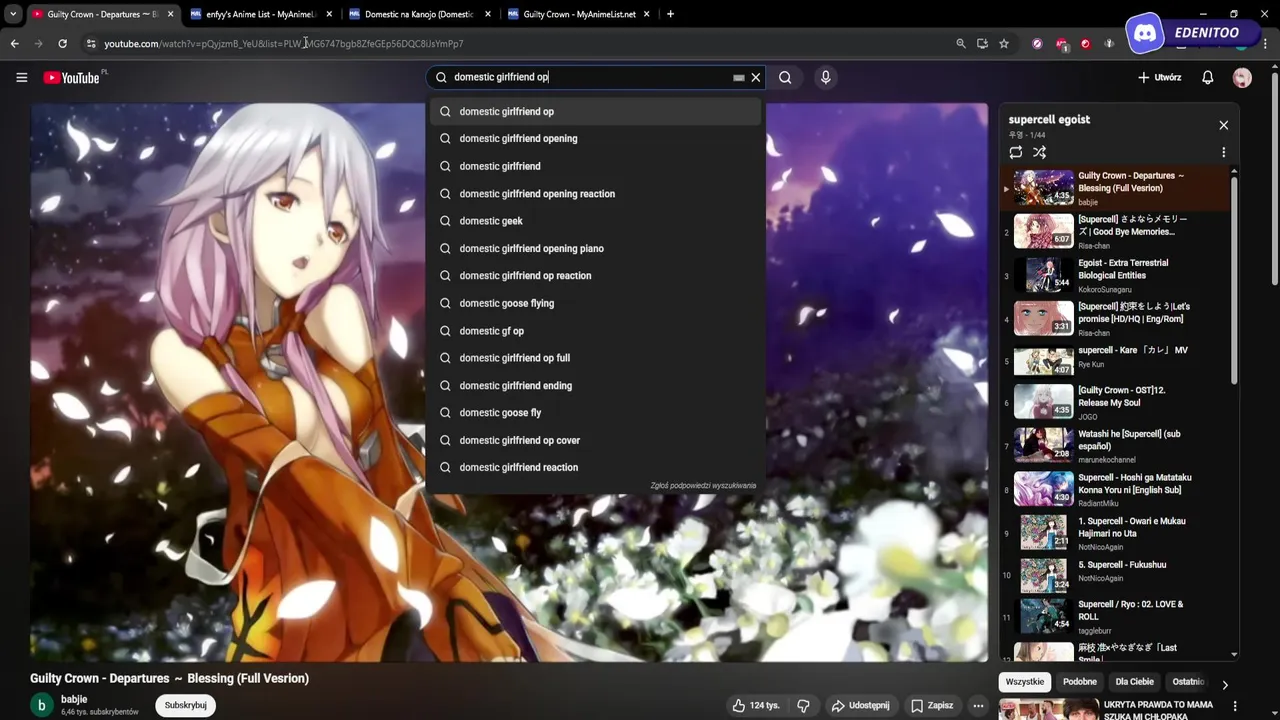1280x720 pixels.
Task: Clear the search query with the X
Action: (756, 77)
